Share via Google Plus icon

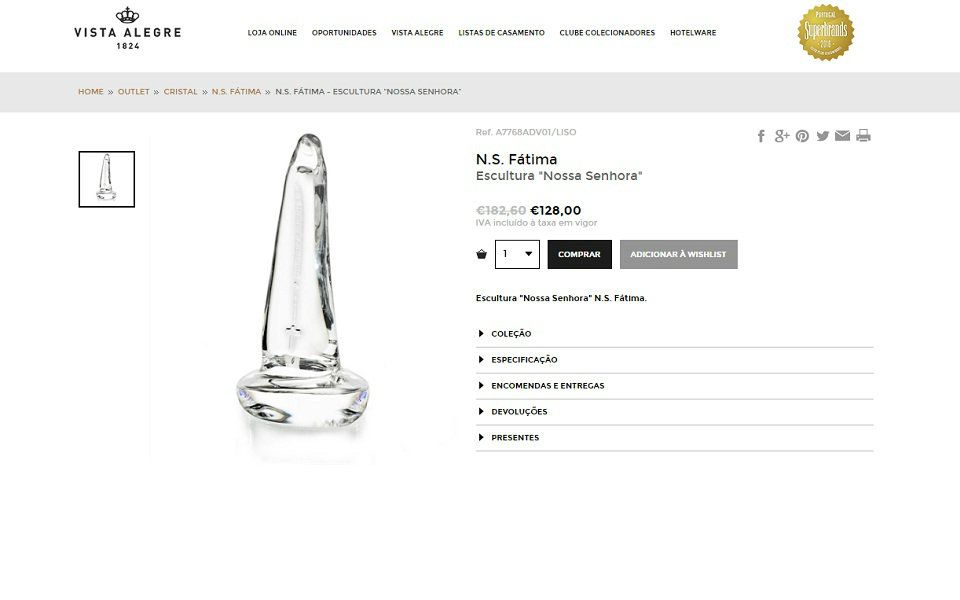pyautogui.click(x=782, y=136)
